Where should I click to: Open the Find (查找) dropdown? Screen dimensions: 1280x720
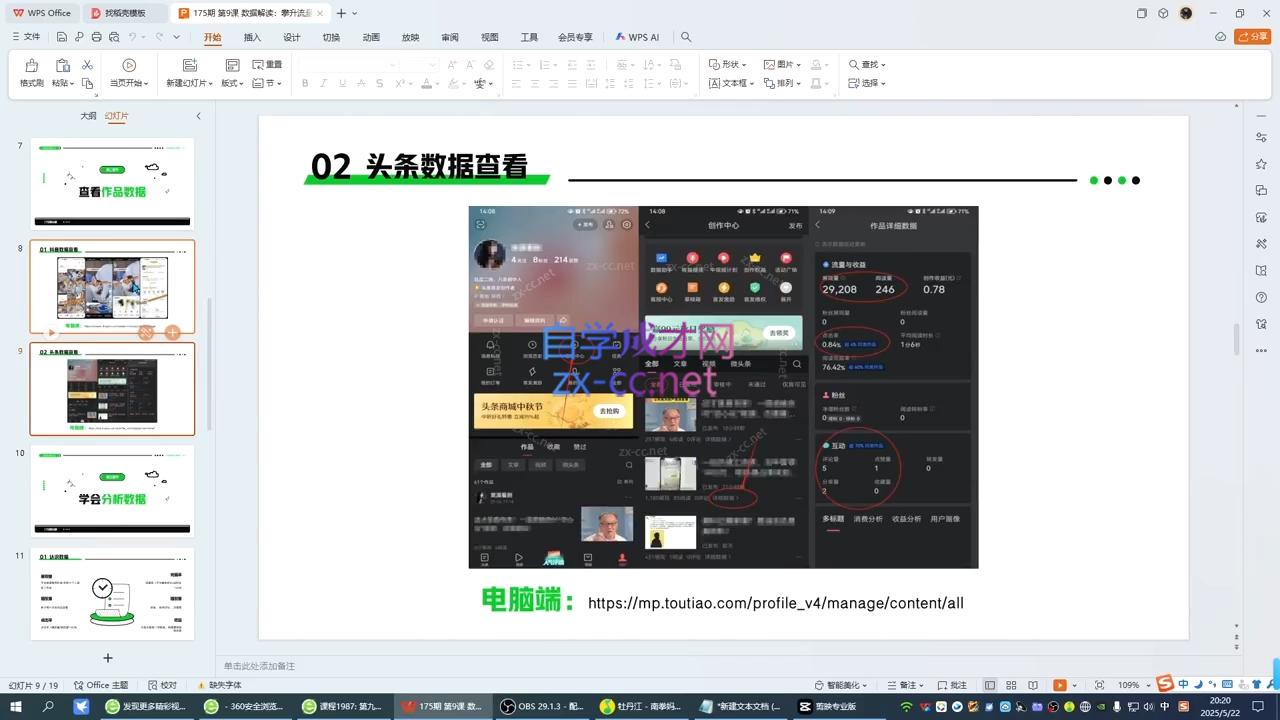coord(867,64)
